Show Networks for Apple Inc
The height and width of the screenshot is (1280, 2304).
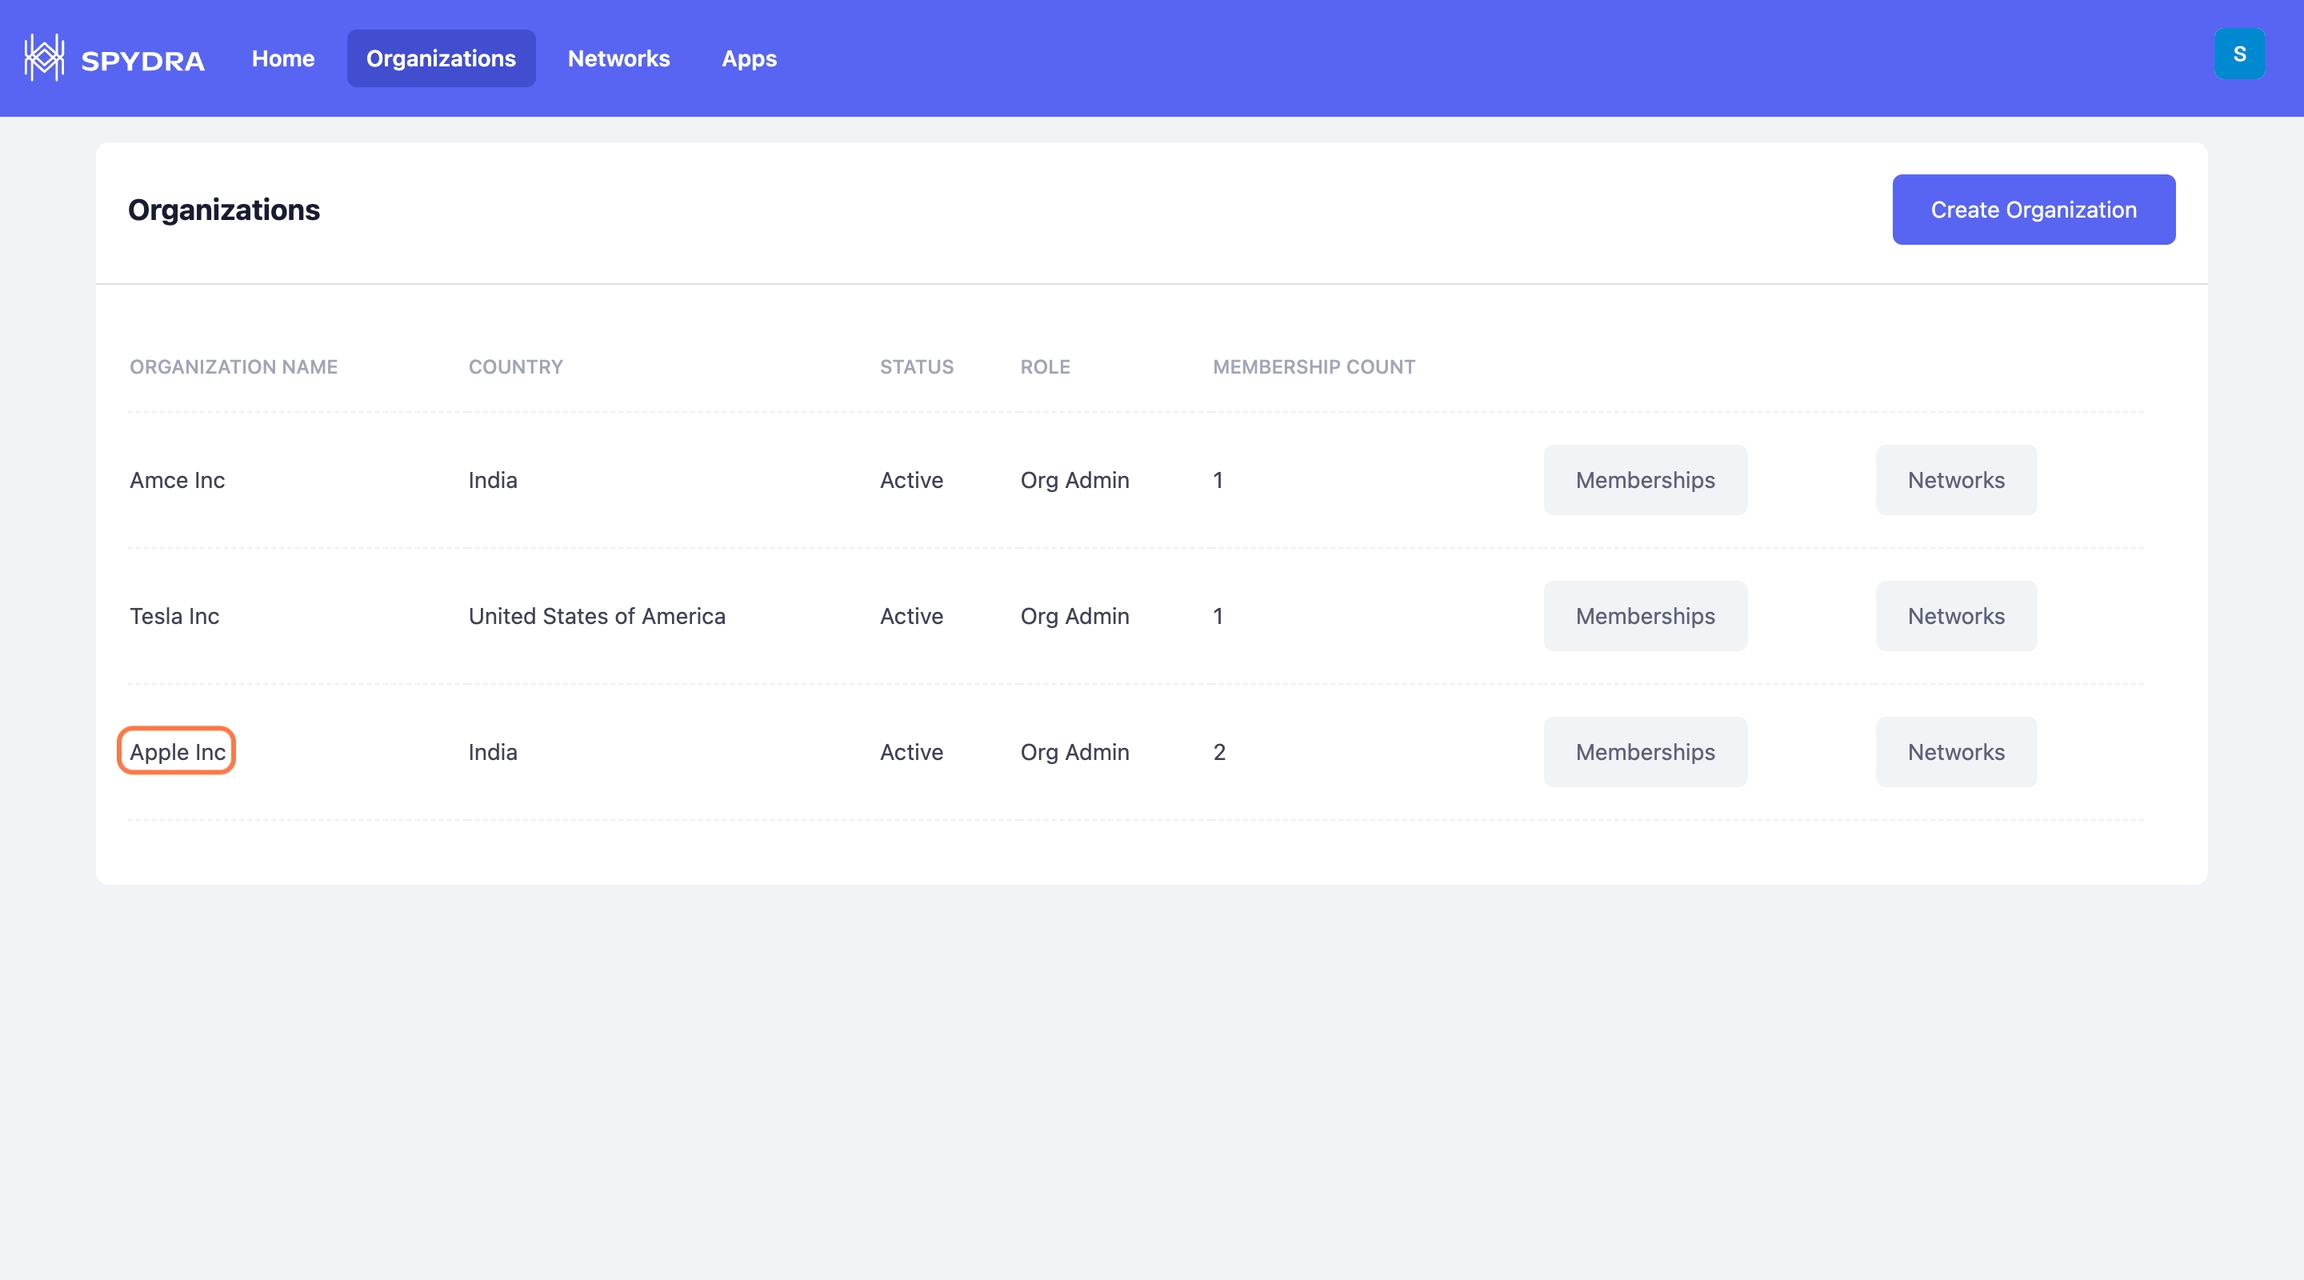click(1955, 752)
